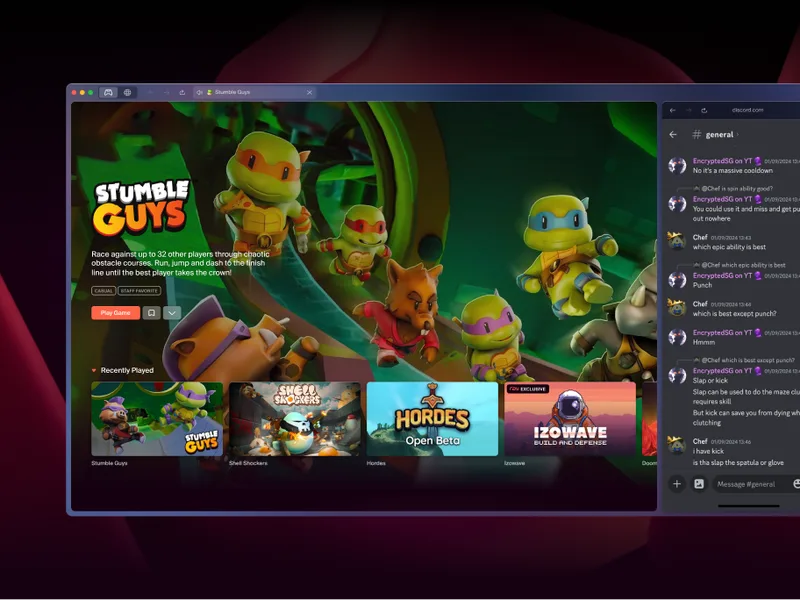This screenshot has height=600, width=800.
Task: Click the back arrow beside #general channel
Action: (x=673, y=135)
